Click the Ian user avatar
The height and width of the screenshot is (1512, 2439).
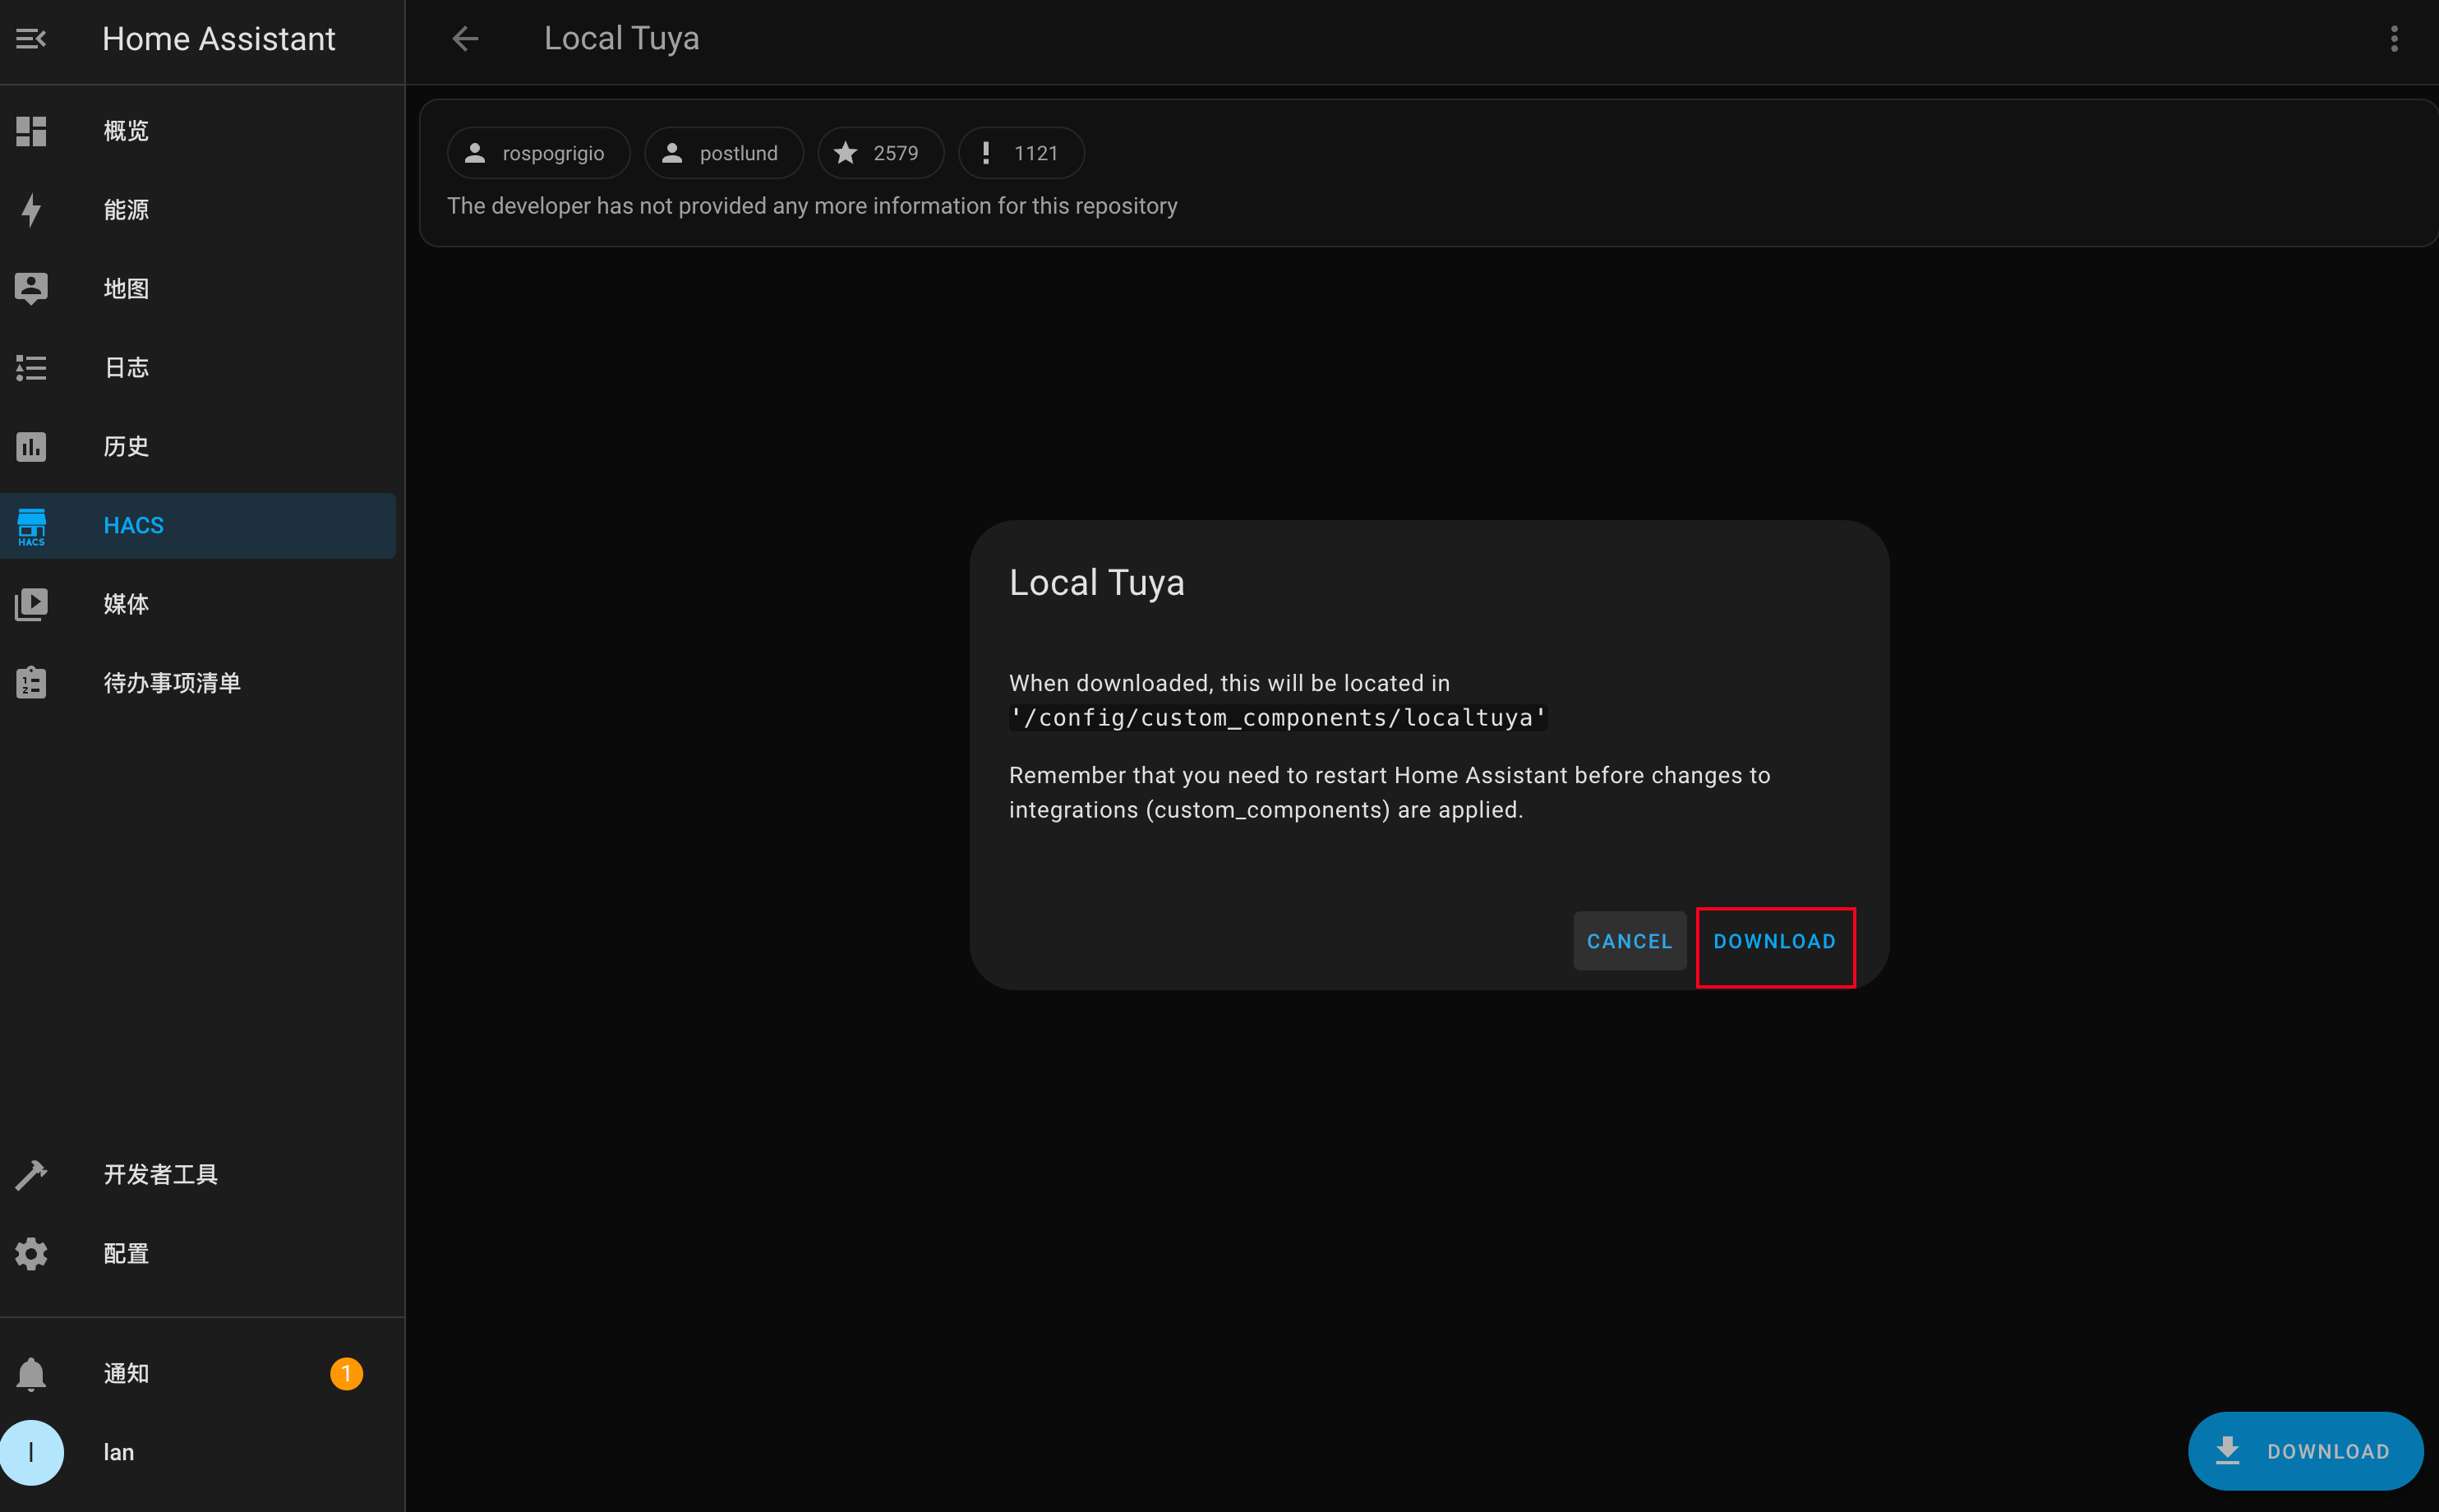pyautogui.click(x=31, y=1452)
